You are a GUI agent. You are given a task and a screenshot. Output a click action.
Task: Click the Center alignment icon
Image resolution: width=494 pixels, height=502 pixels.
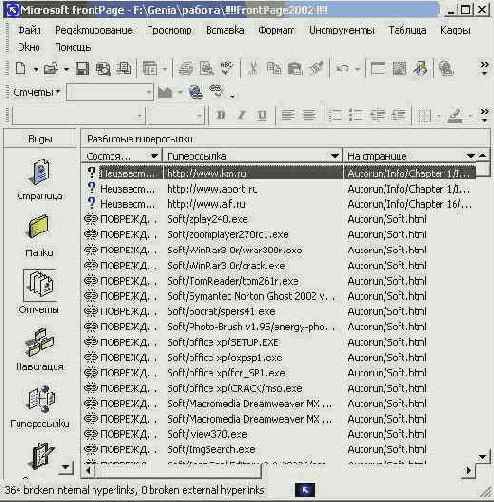pyautogui.click(x=310, y=115)
